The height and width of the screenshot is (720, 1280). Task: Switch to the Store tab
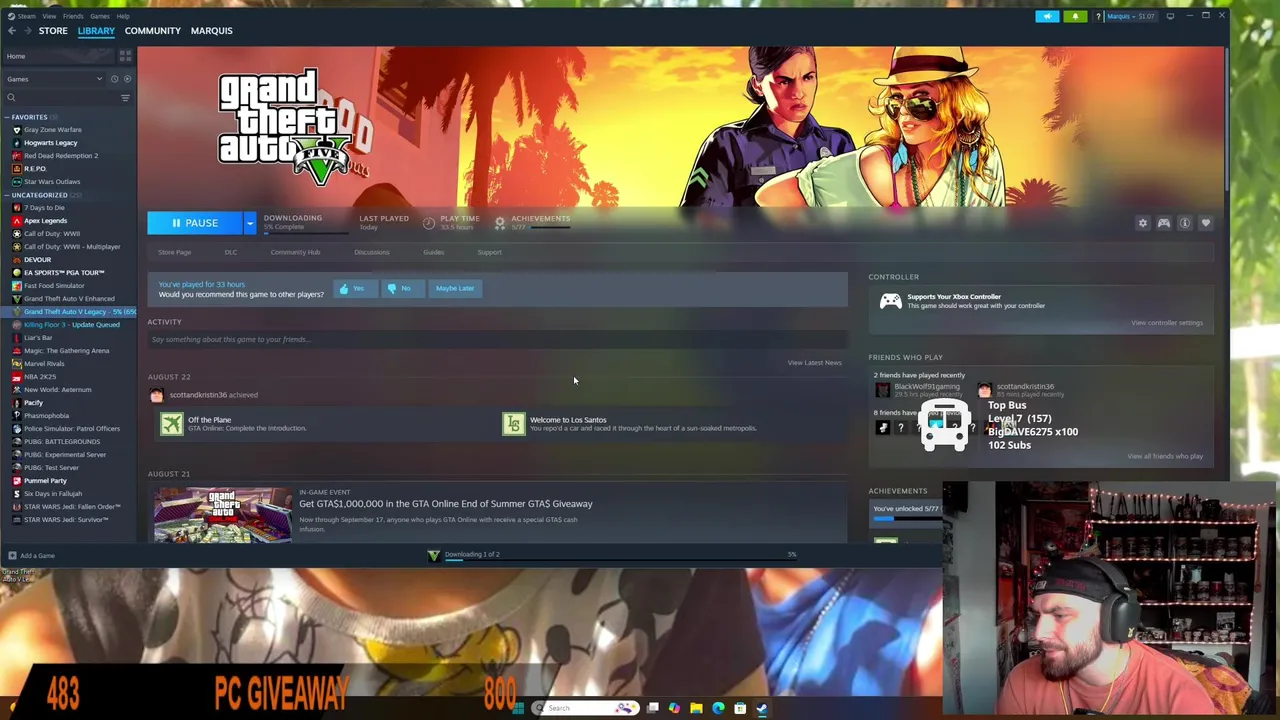[x=53, y=31]
